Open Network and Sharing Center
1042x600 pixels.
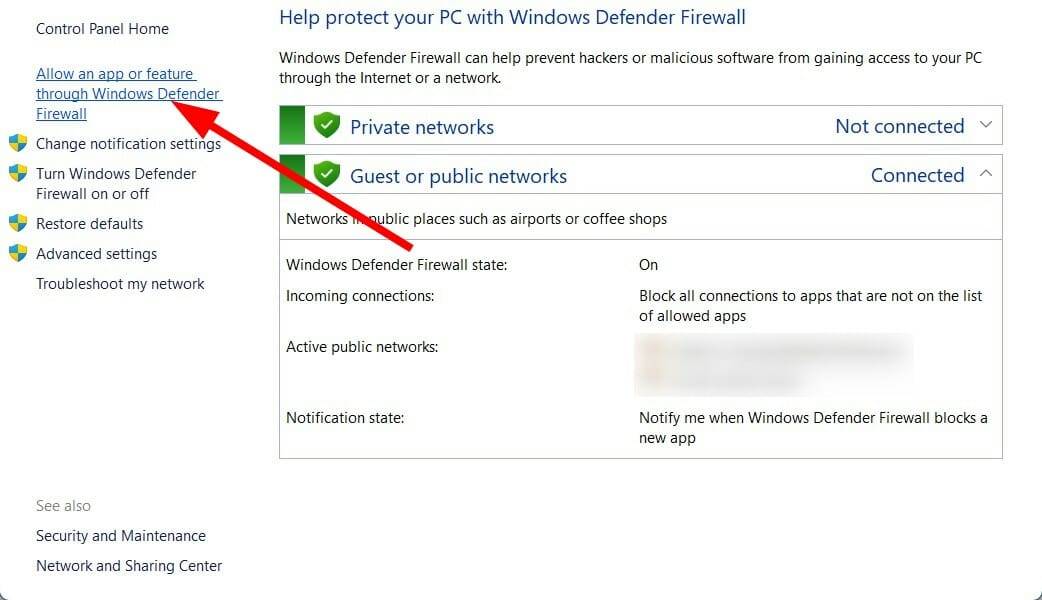129,566
